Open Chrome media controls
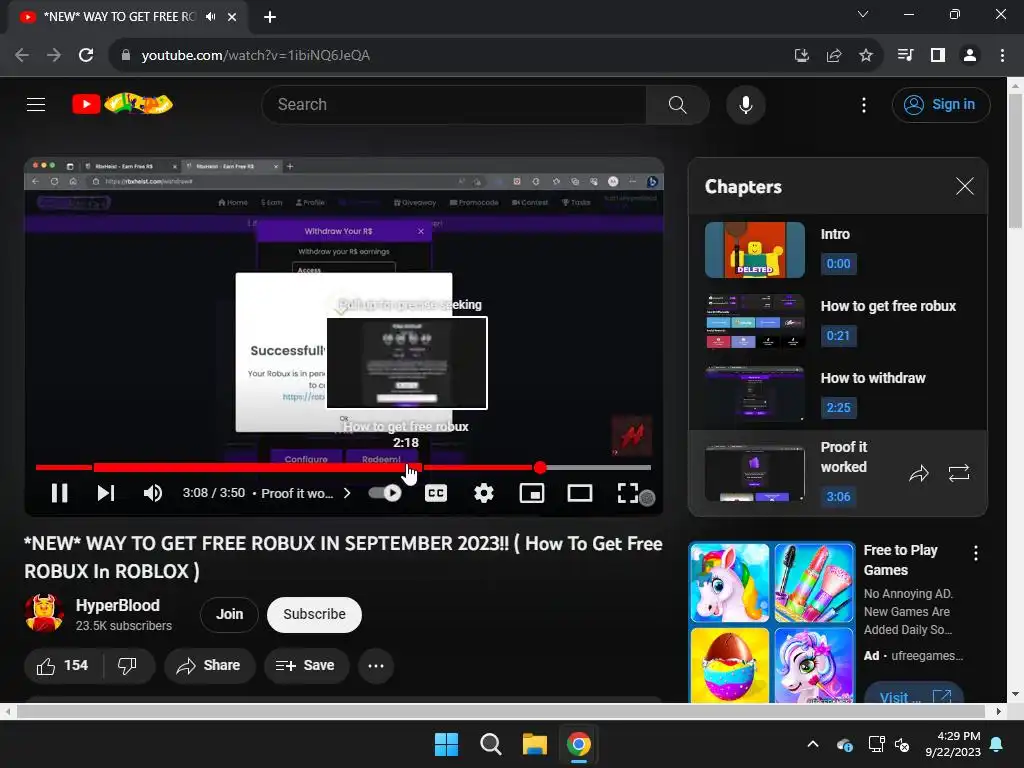This screenshot has width=1024, height=768. (x=905, y=55)
